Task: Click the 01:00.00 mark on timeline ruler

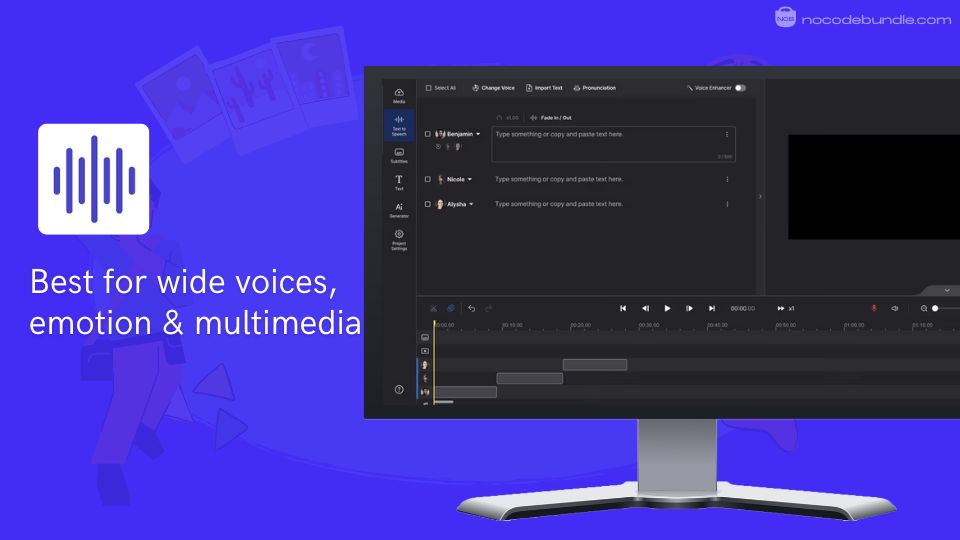Action: pos(853,325)
